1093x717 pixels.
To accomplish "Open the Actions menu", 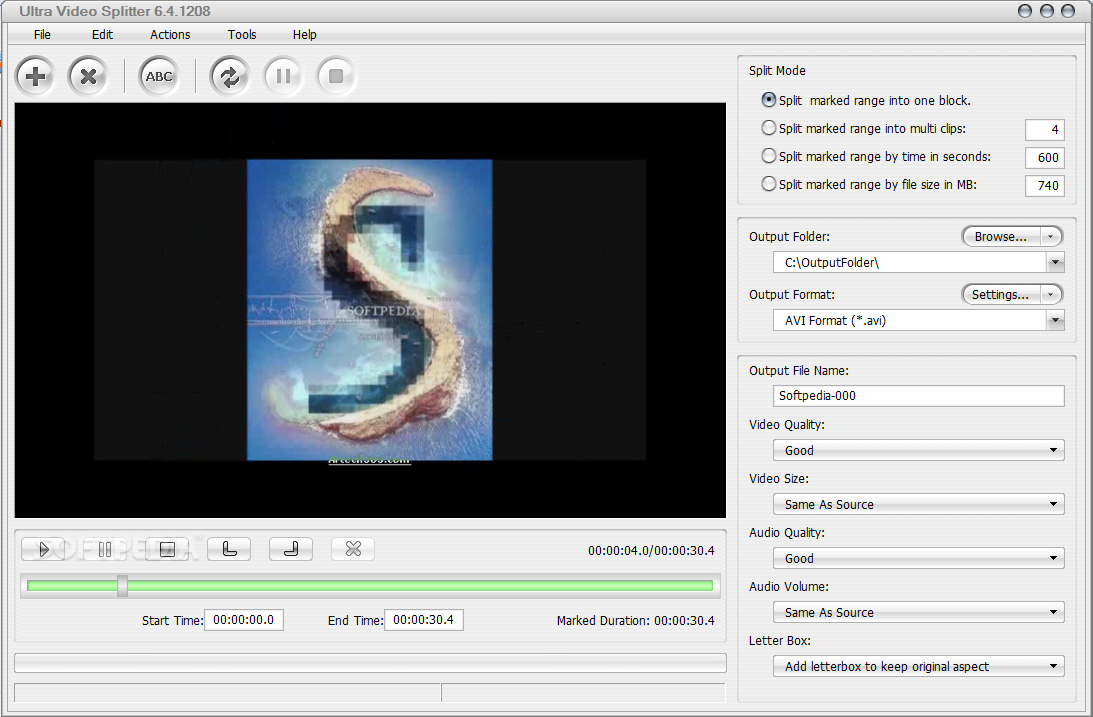I will [x=170, y=35].
